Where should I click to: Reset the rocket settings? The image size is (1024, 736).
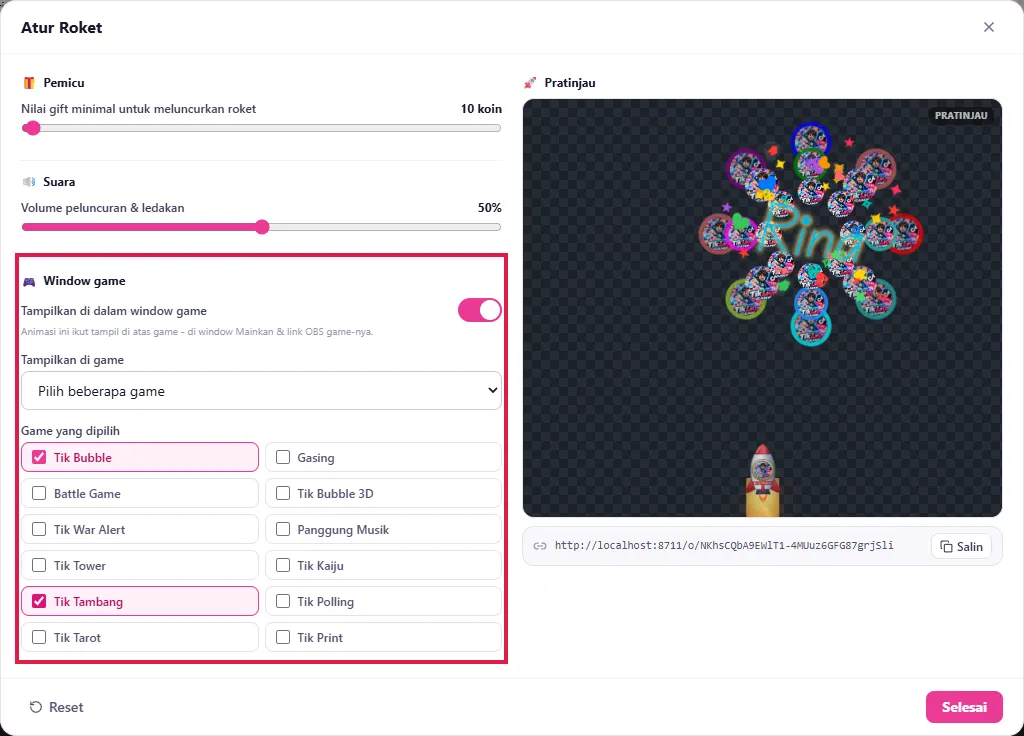(x=56, y=707)
